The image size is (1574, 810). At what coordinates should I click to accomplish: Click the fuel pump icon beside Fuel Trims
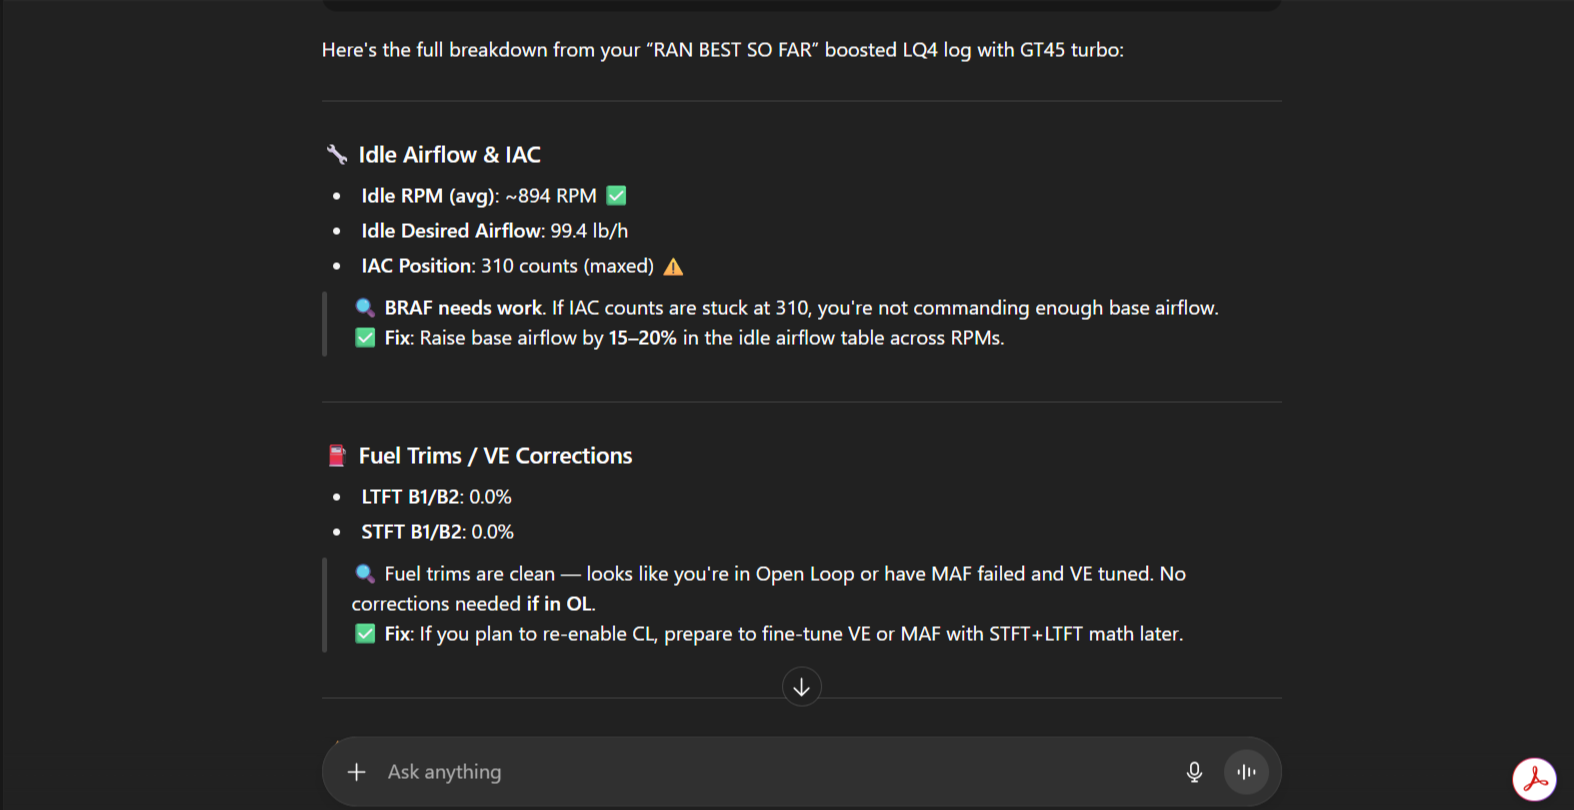tap(337, 456)
